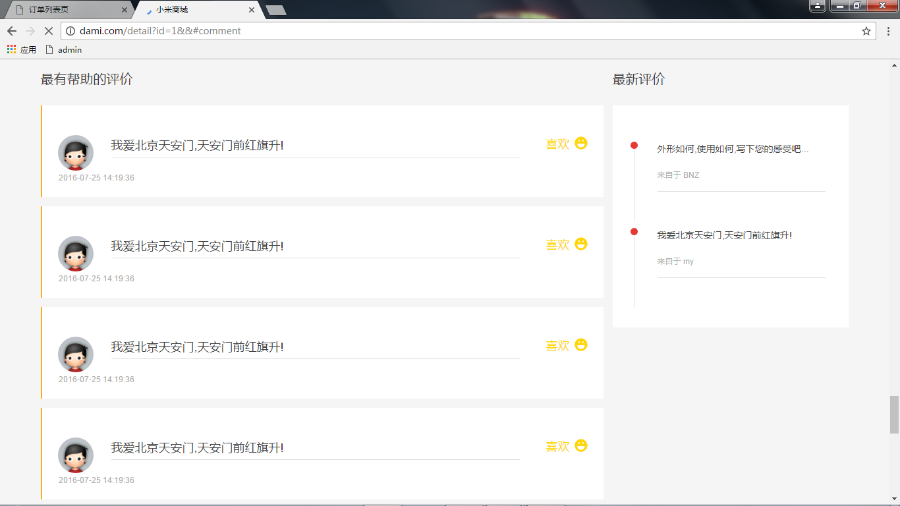Click the browser forward arrow
Screen dimensions: 900x506
(x=30, y=31)
